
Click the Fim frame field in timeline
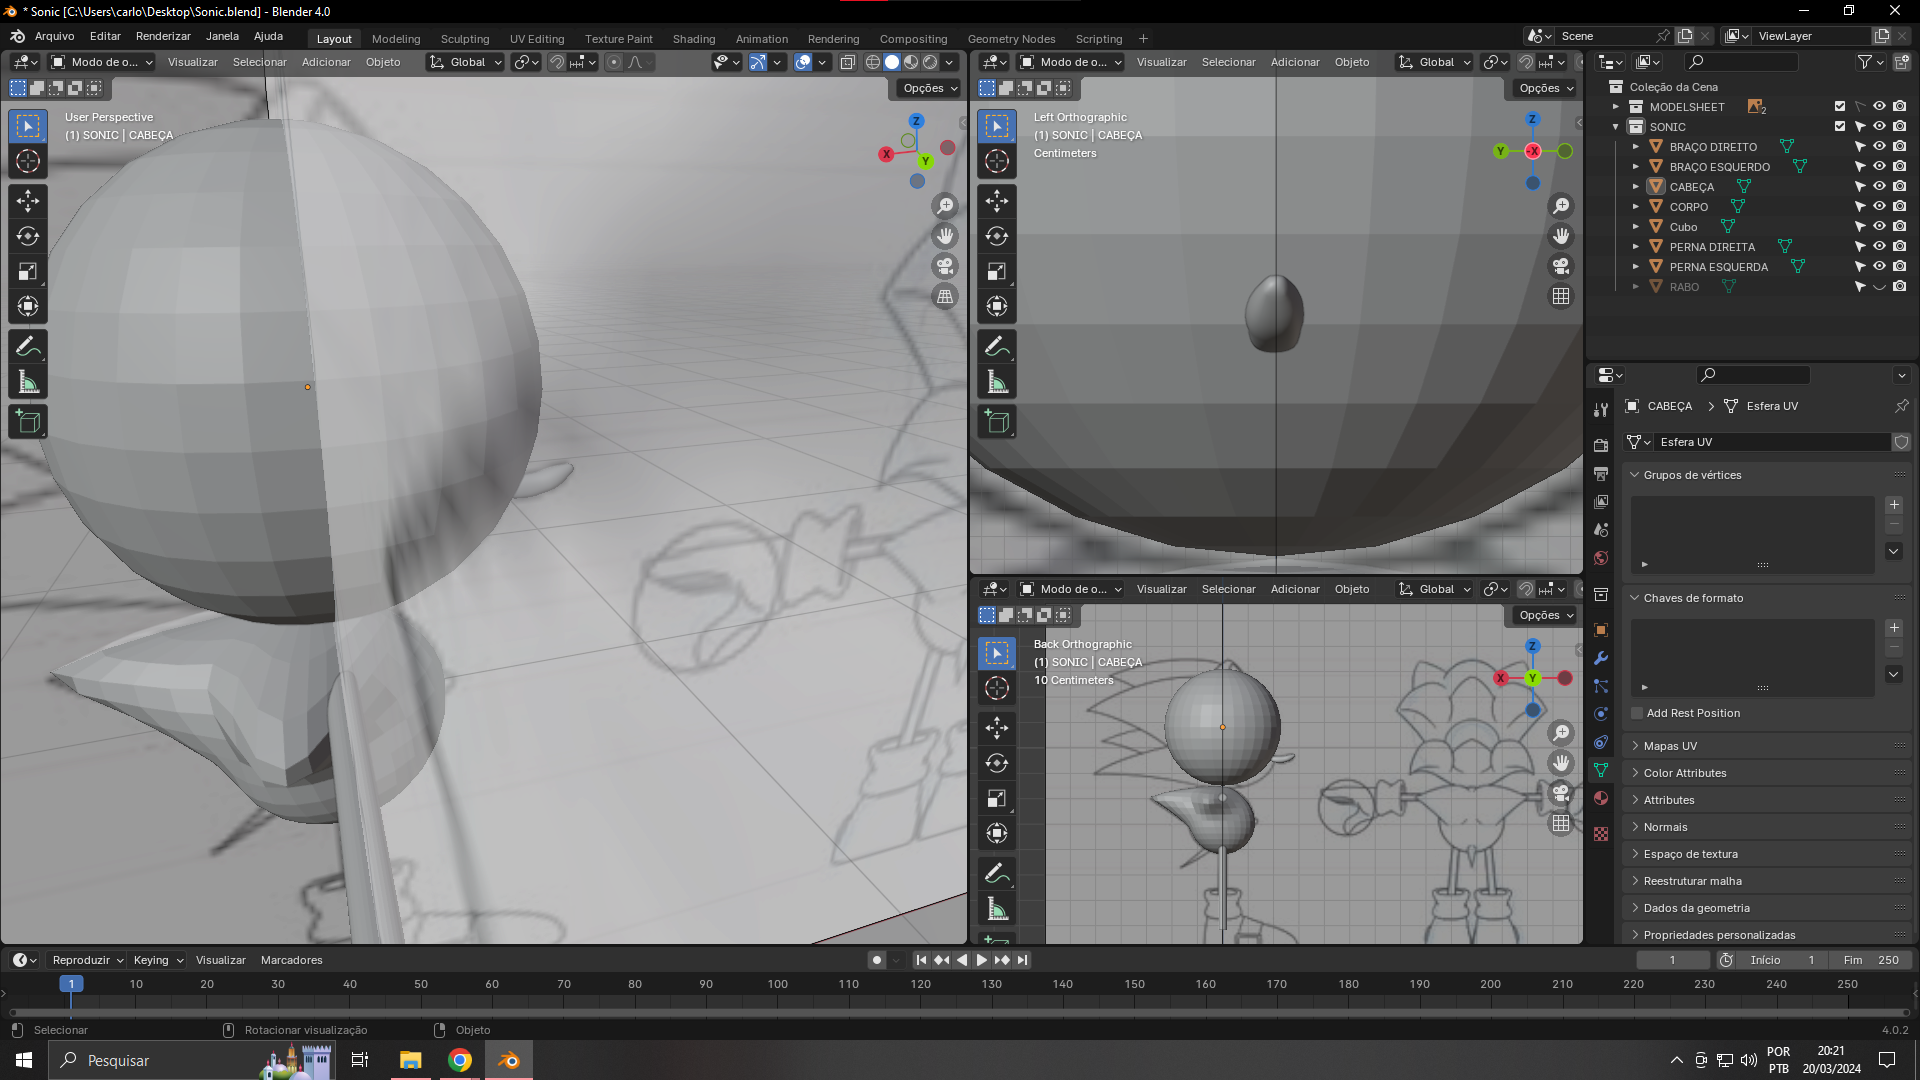(x=1872, y=960)
